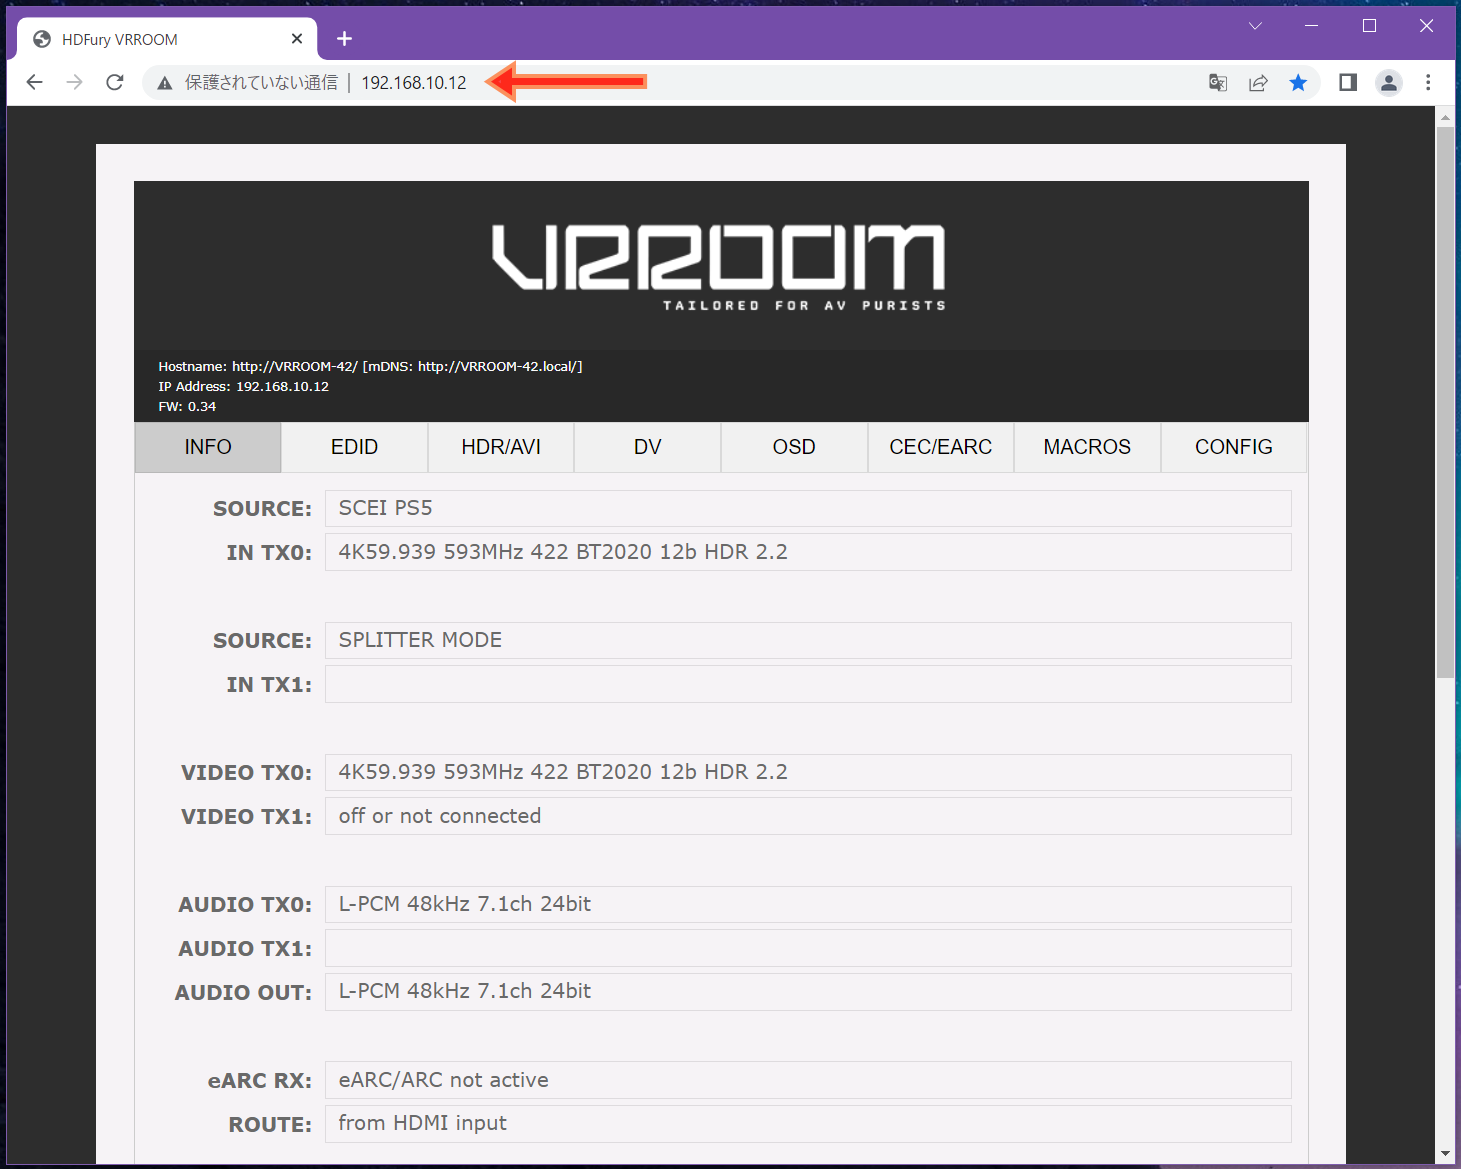Viewport: 1461px width, 1169px height.
Task: Expand the tab search chevron
Action: coord(1255,26)
